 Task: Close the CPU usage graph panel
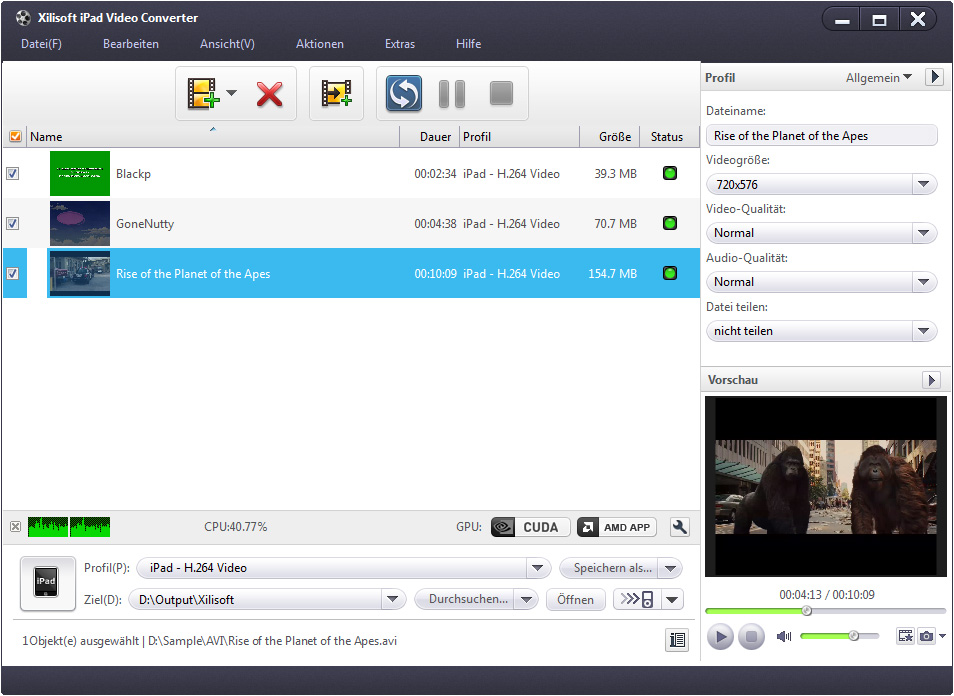pyautogui.click(x=16, y=527)
